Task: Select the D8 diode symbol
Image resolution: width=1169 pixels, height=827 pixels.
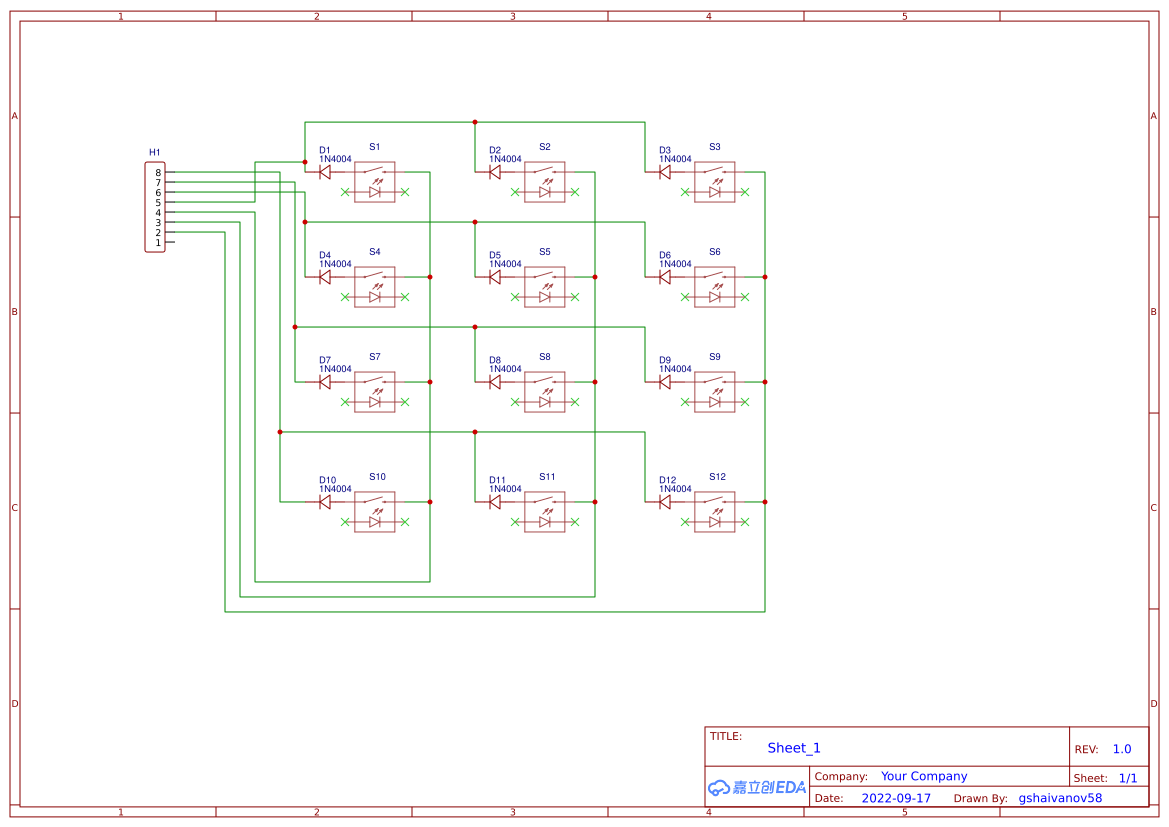Action: click(494, 382)
